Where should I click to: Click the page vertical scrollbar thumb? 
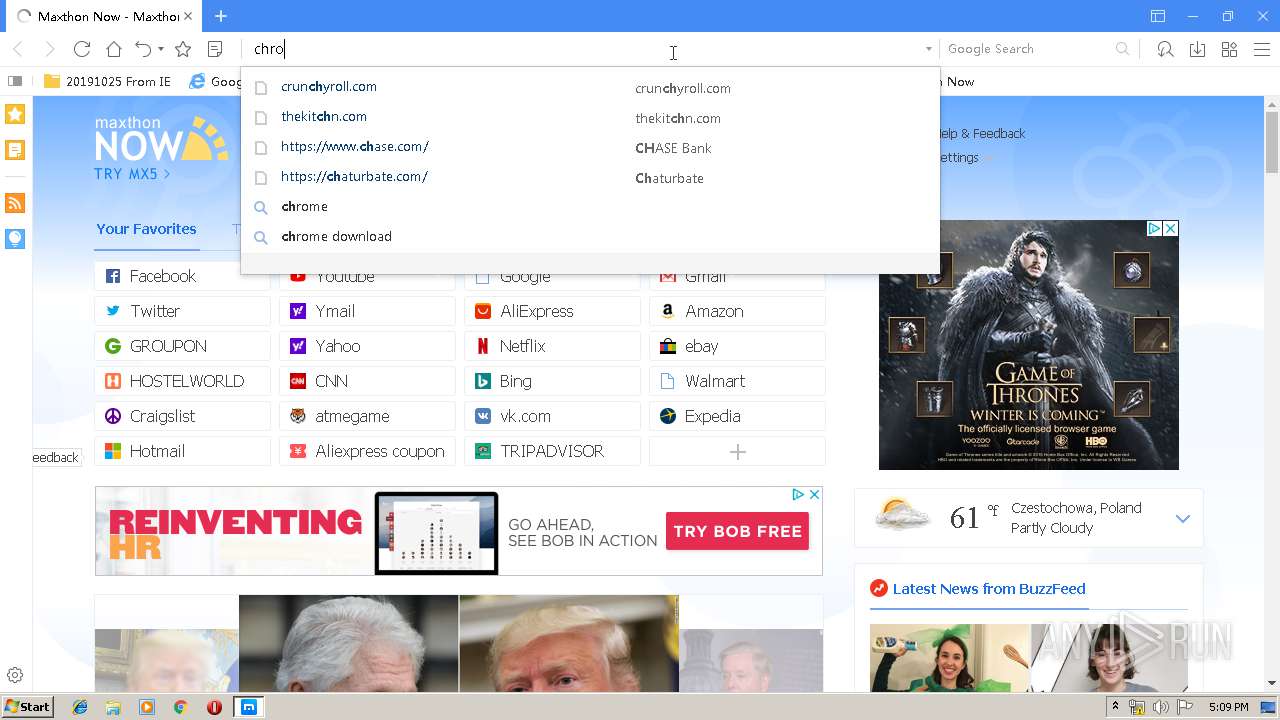(1272, 141)
